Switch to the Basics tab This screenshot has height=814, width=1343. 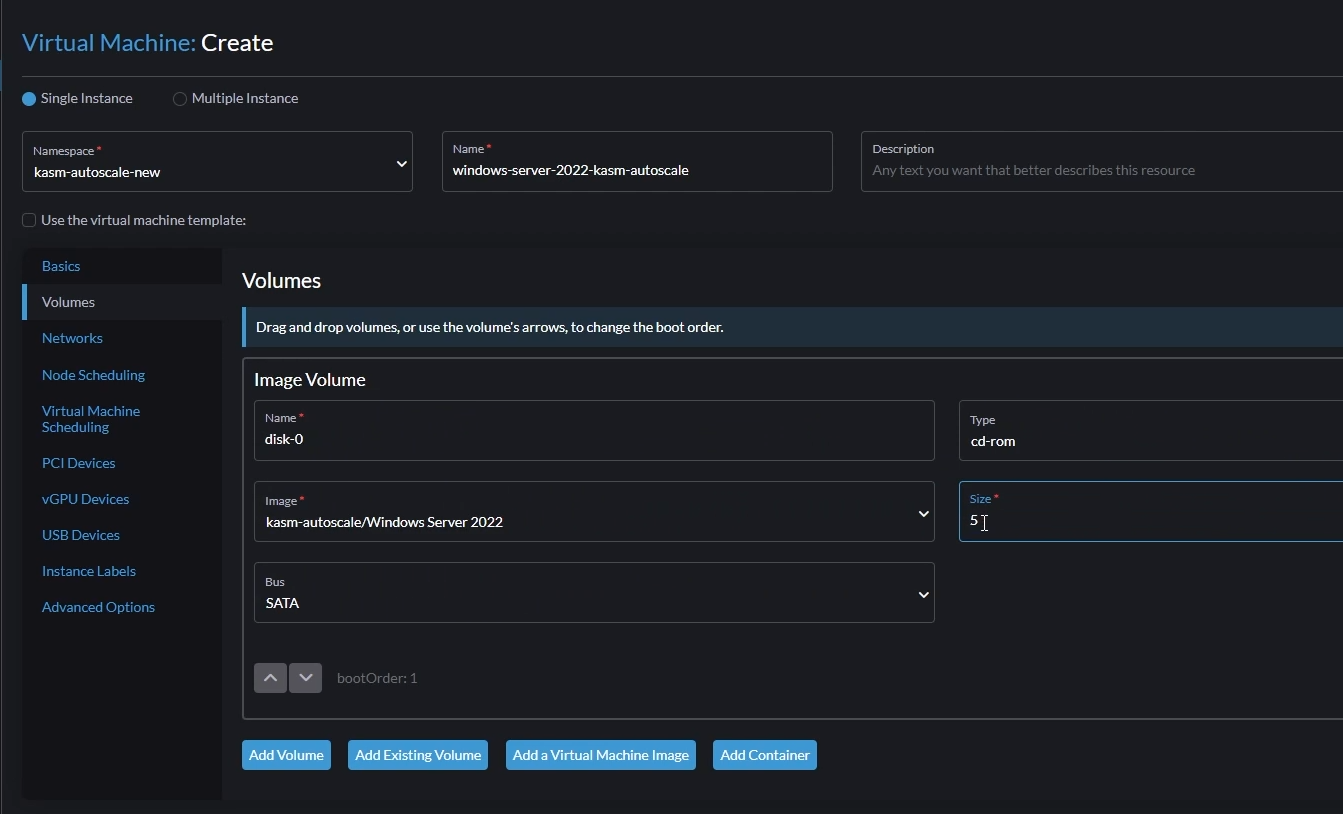click(x=61, y=266)
